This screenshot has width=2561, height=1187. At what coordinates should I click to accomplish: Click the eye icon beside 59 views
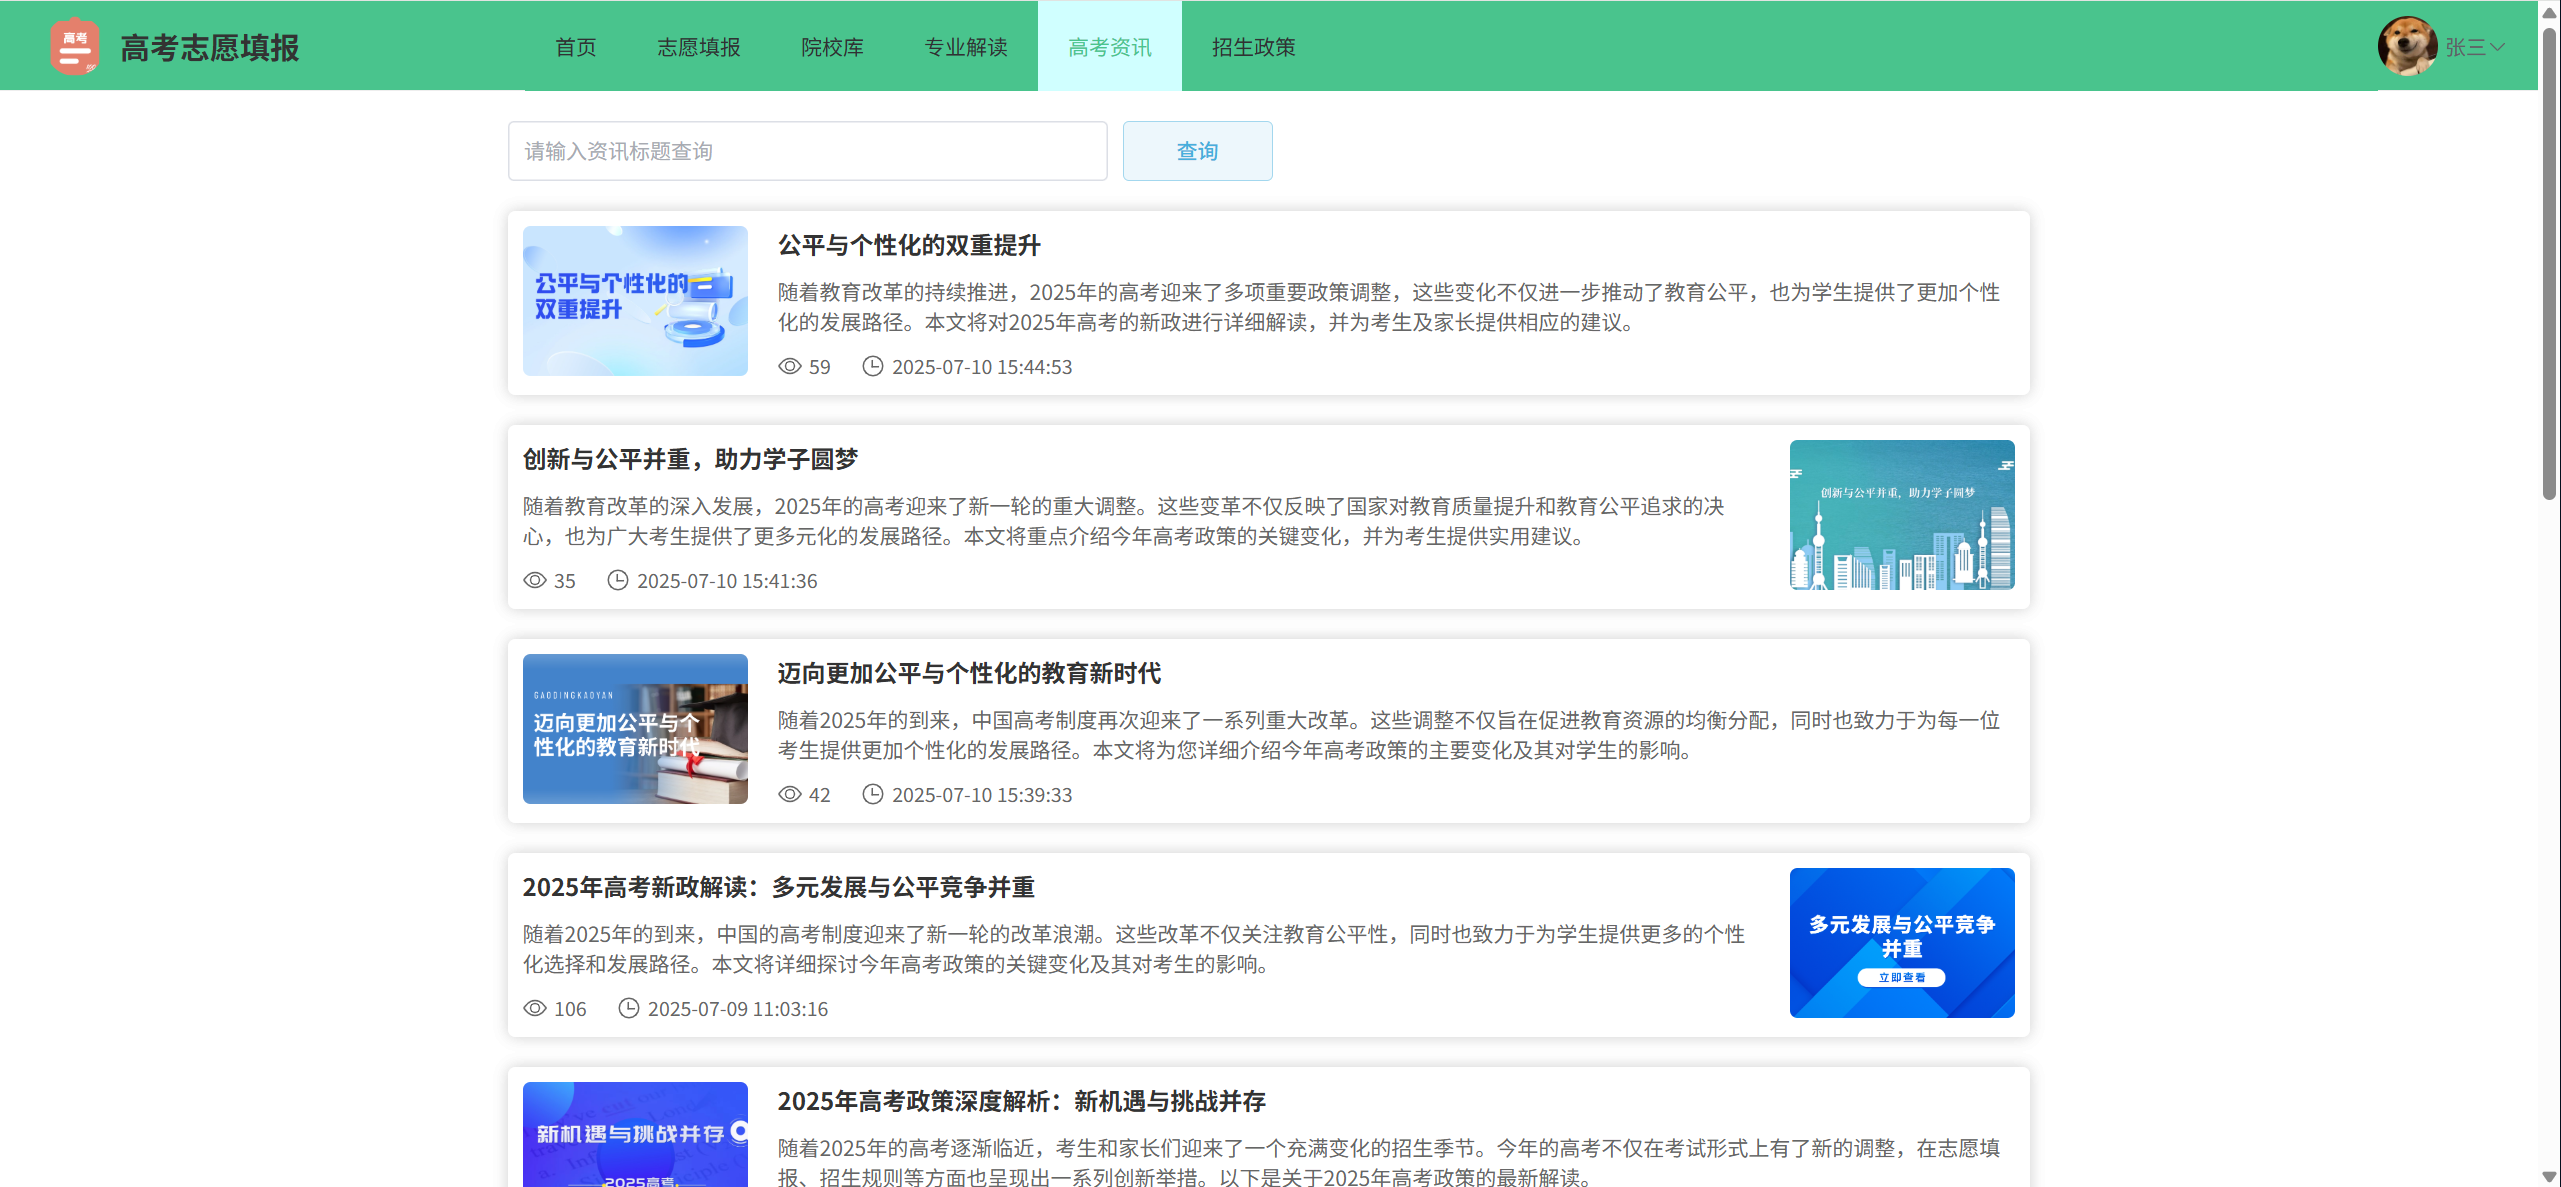click(x=789, y=366)
